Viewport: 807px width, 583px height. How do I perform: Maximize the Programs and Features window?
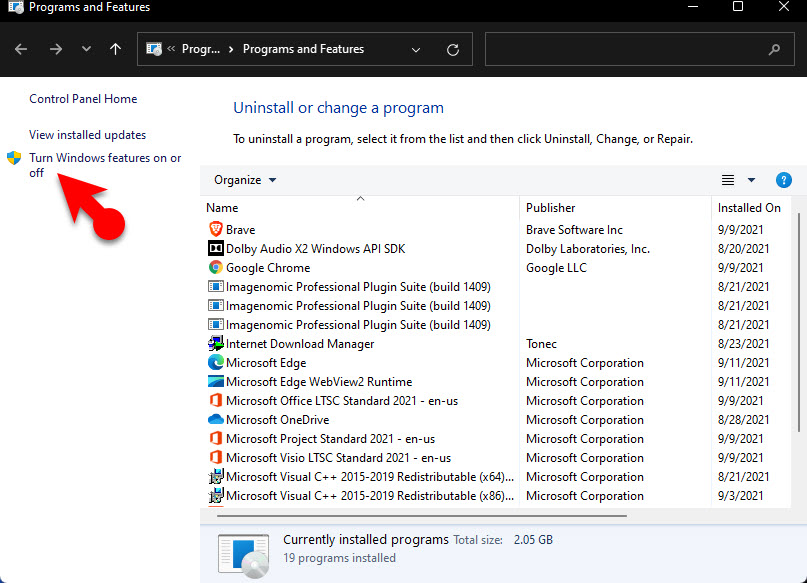738,6
